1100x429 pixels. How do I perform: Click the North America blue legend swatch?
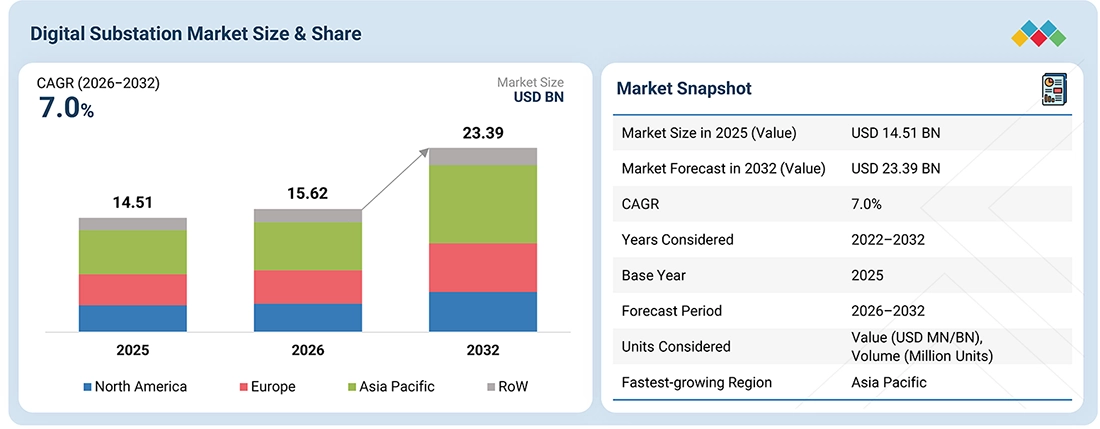pyautogui.click(x=87, y=387)
